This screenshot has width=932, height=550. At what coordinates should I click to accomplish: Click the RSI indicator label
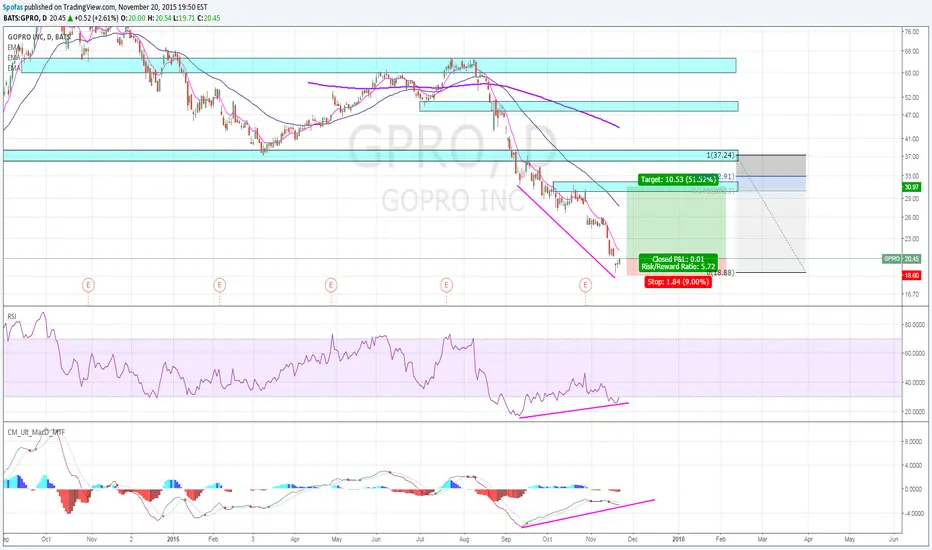click(12, 316)
